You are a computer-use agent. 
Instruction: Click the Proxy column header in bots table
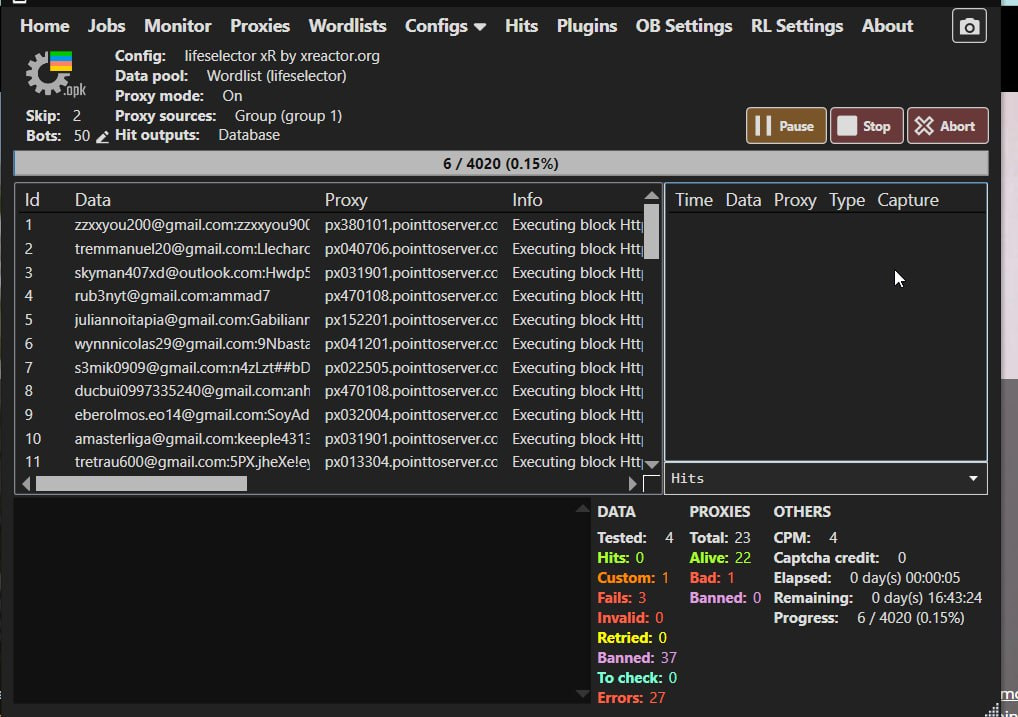346,200
